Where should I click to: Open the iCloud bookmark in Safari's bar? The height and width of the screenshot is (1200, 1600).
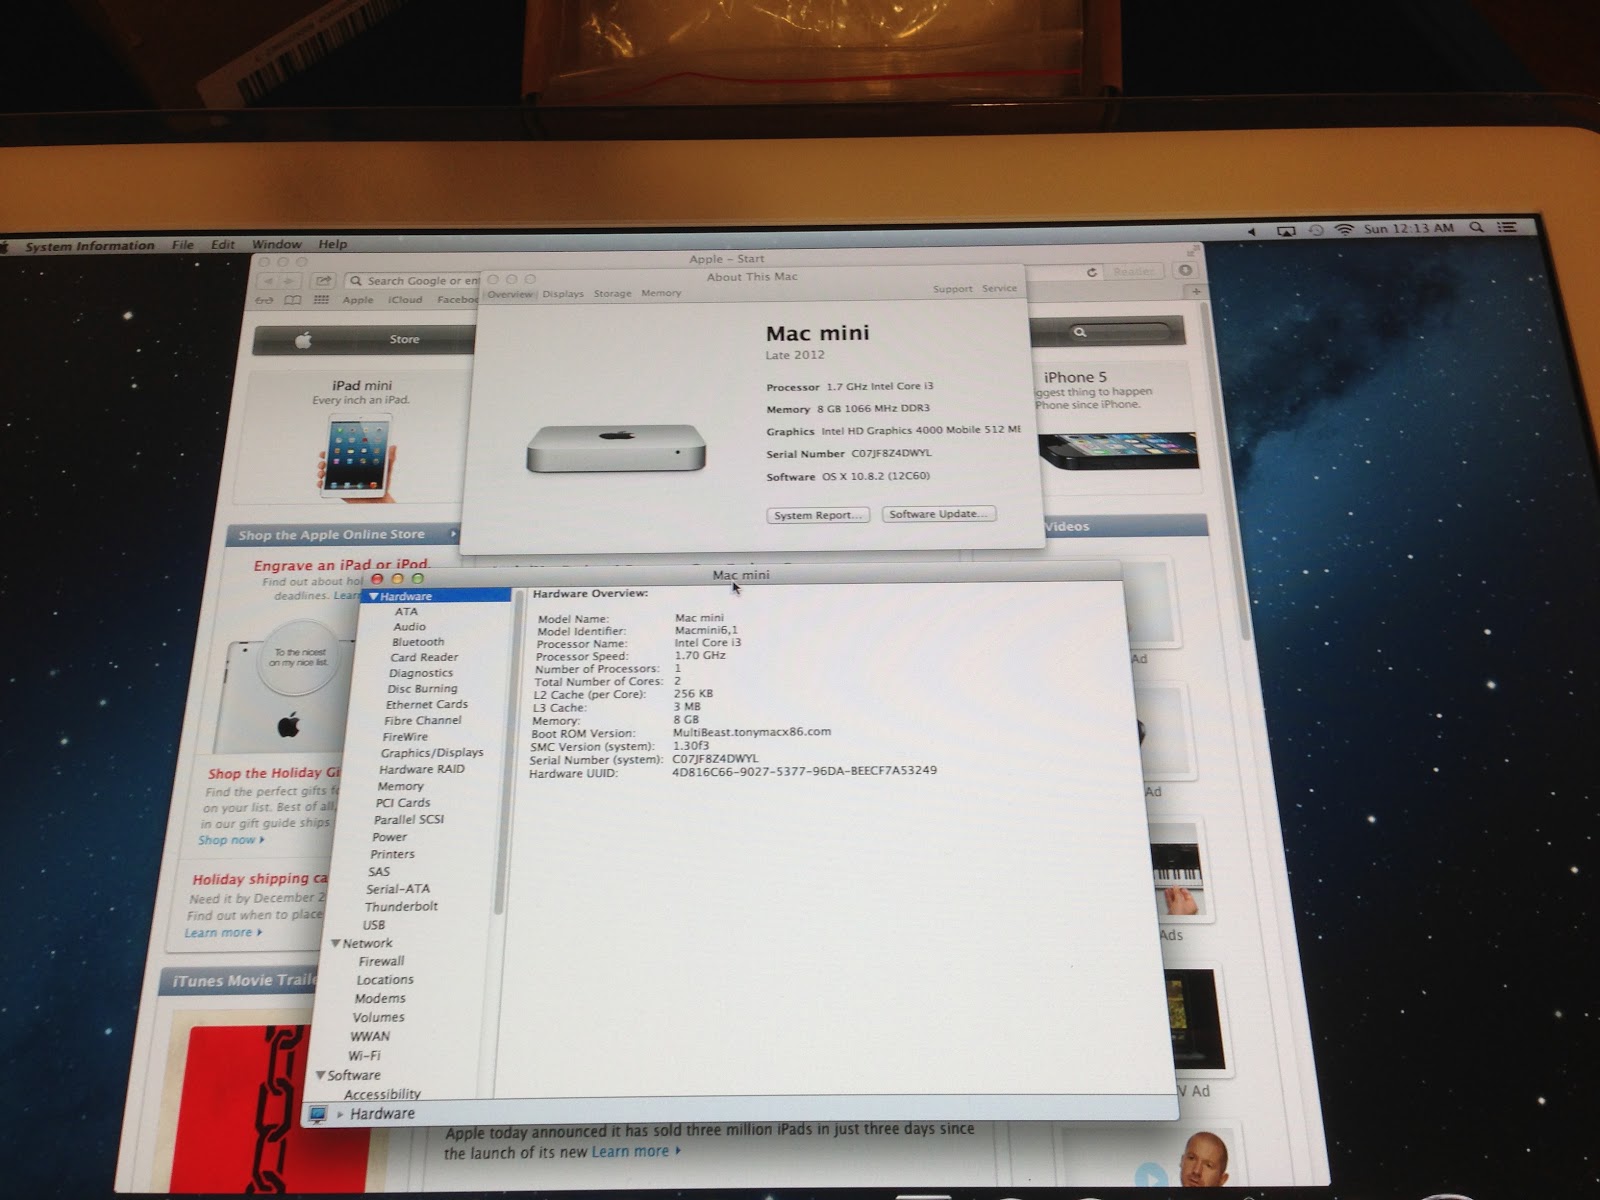tap(405, 300)
